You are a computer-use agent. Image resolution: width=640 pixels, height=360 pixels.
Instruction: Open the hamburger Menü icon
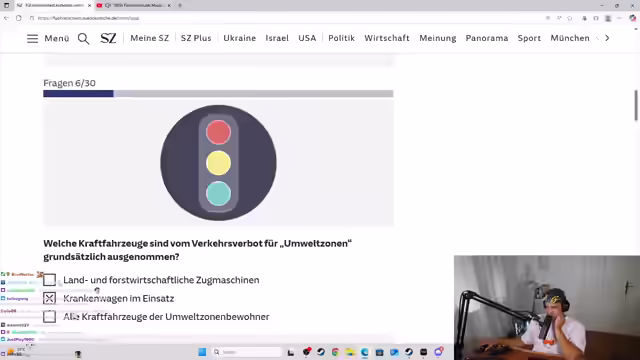[x=32, y=38]
